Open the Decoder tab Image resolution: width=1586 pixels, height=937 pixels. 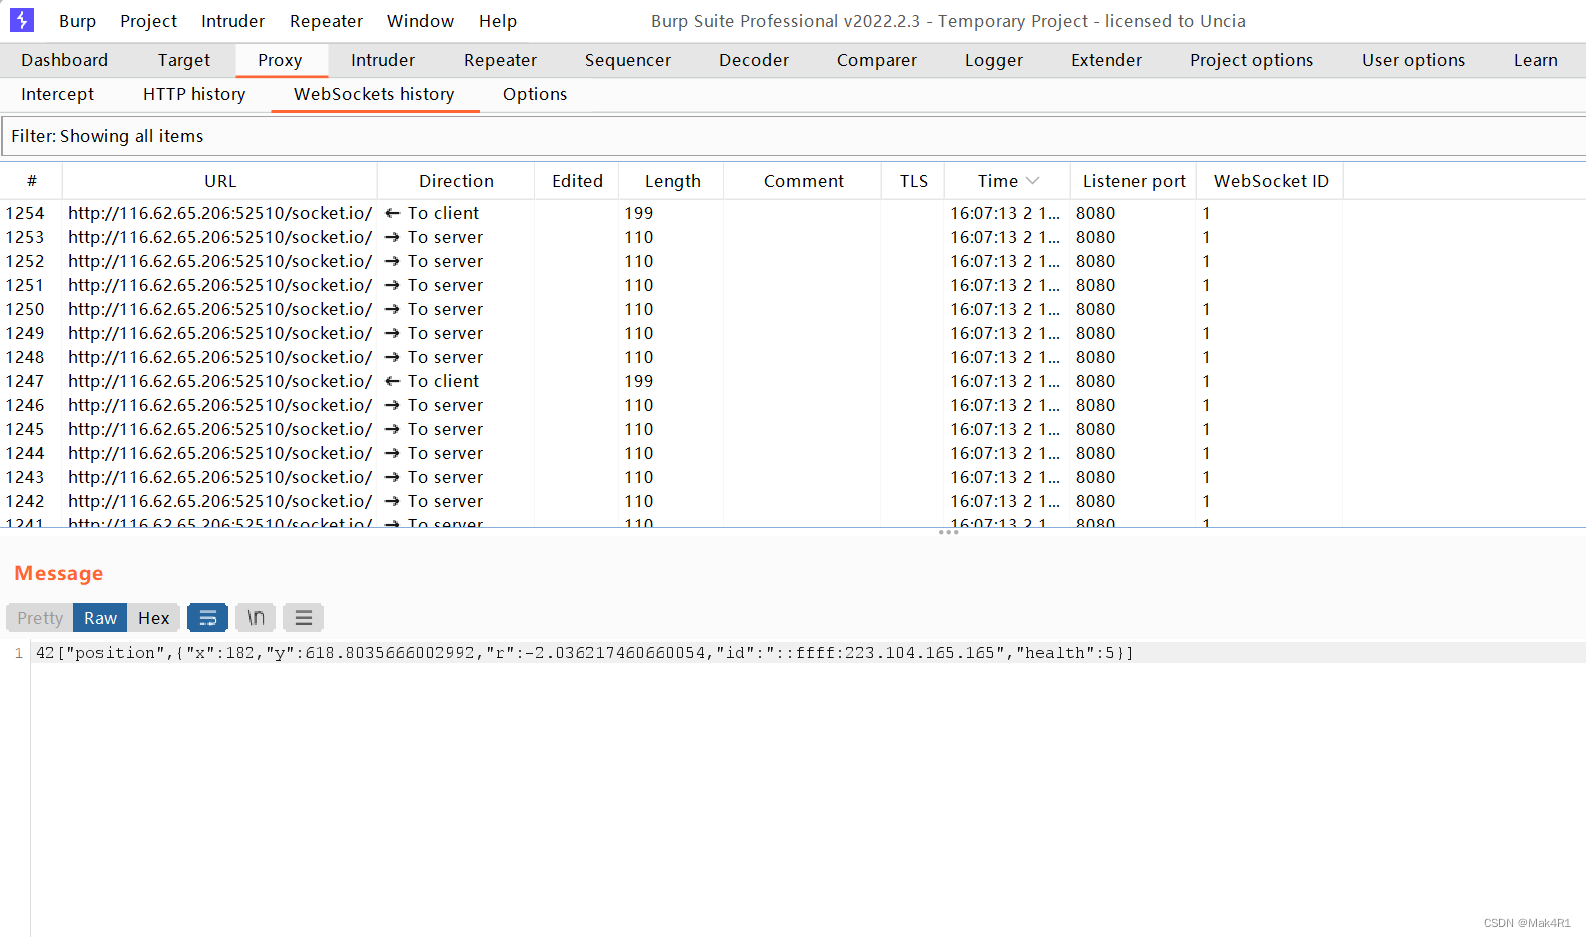click(x=754, y=60)
